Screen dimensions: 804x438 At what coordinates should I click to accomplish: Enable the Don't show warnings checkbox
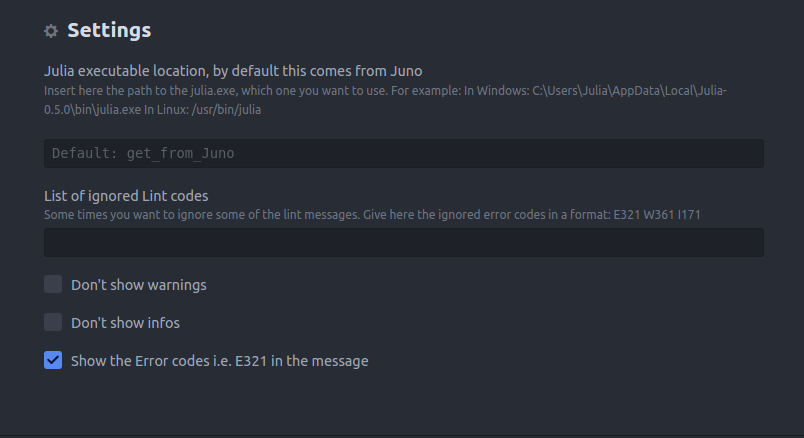pyautogui.click(x=53, y=285)
